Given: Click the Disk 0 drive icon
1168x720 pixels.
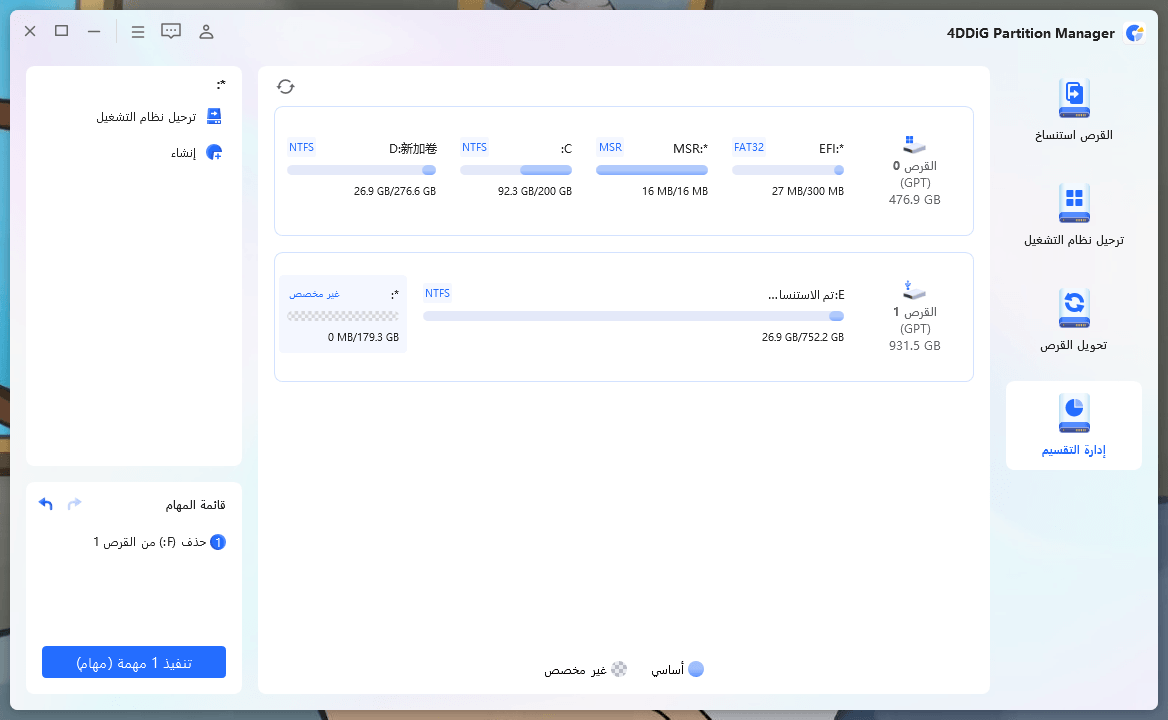Looking at the screenshot, I should [913, 143].
